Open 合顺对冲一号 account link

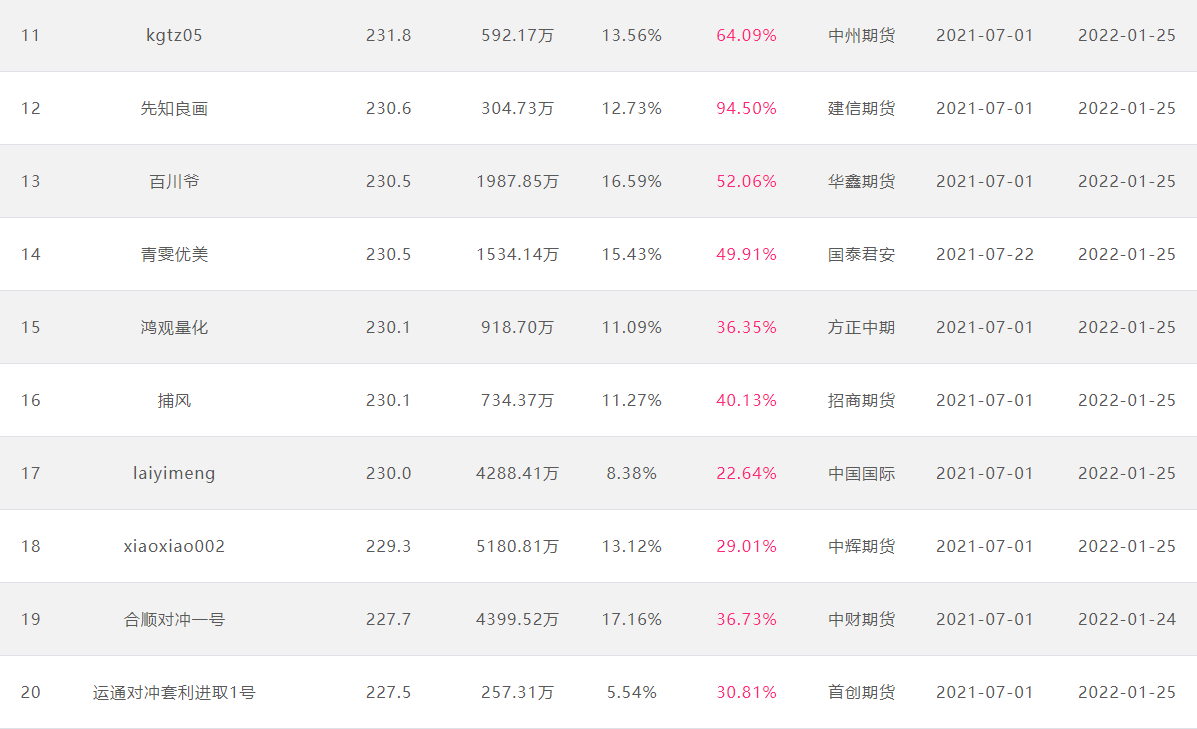(174, 619)
